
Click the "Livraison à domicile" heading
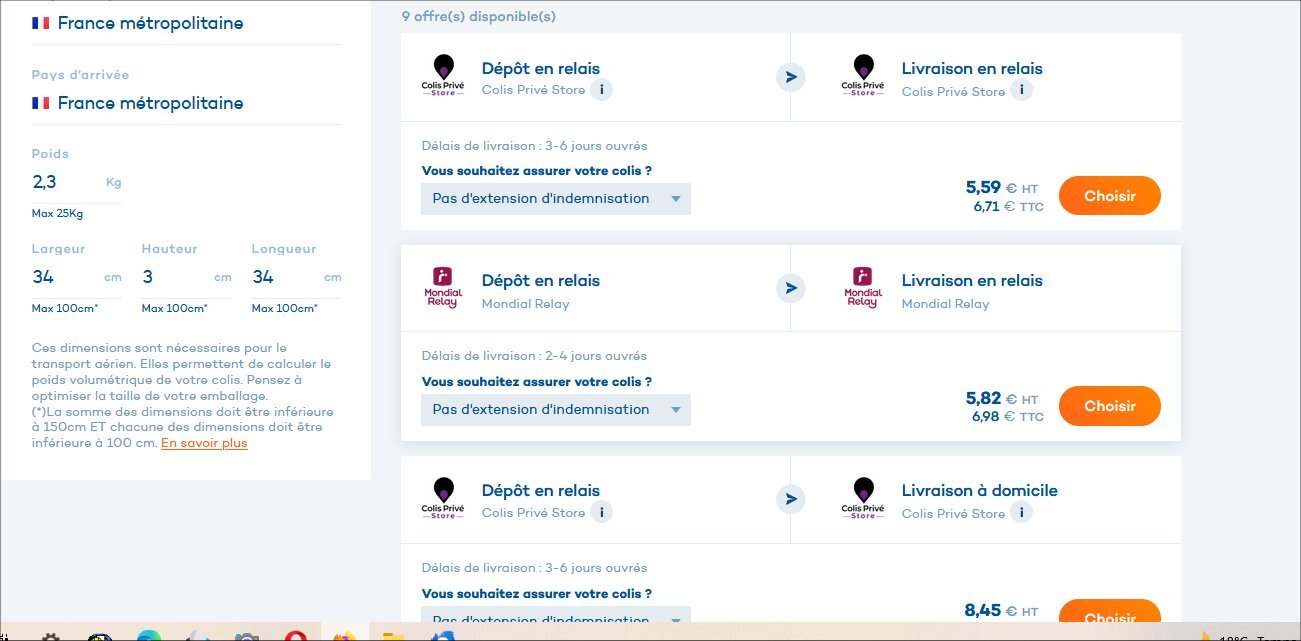[980, 490]
